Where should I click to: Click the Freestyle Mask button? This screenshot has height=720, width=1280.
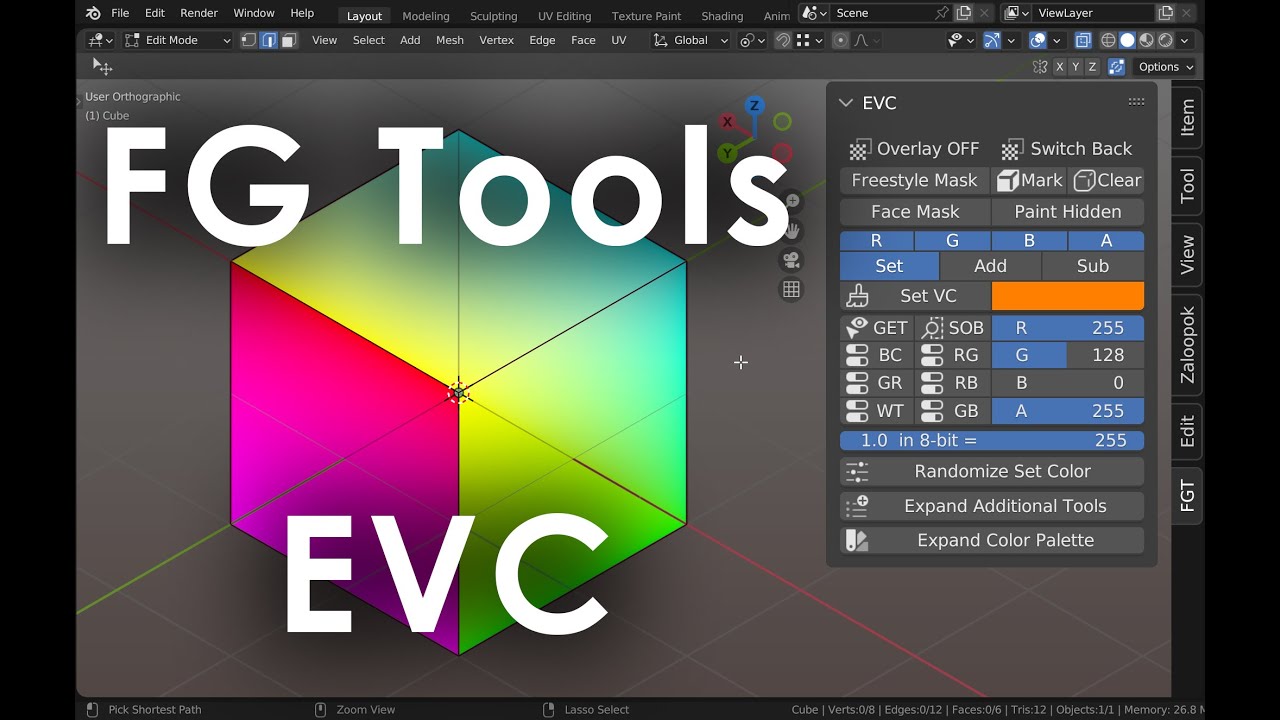click(914, 180)
